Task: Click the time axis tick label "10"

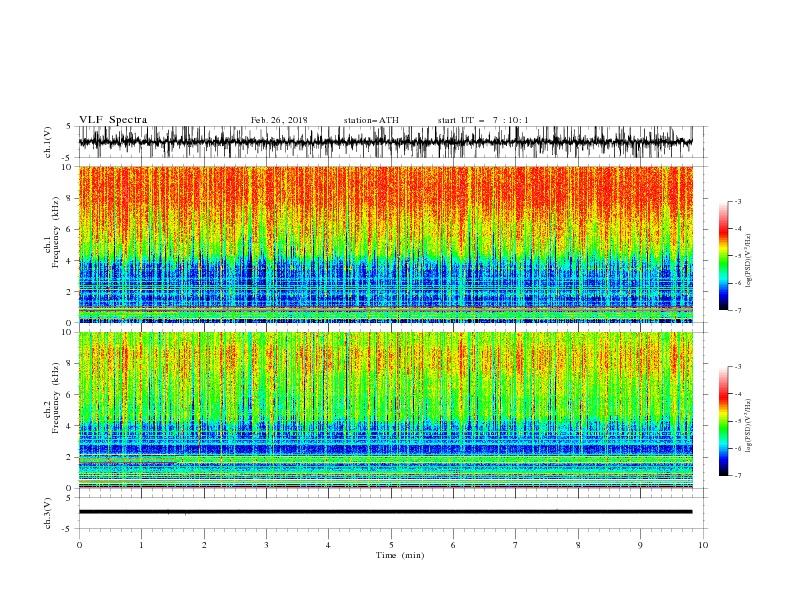Action: 703,545
